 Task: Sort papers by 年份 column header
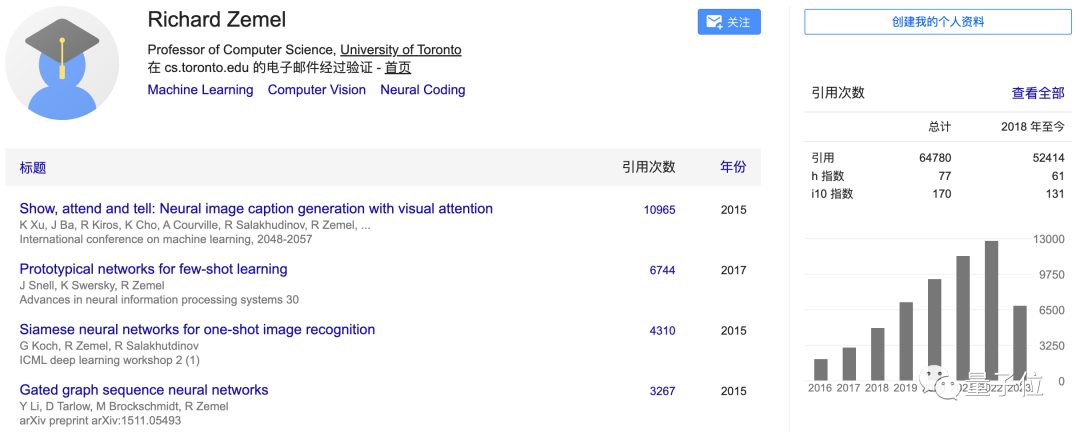[733, 167]
